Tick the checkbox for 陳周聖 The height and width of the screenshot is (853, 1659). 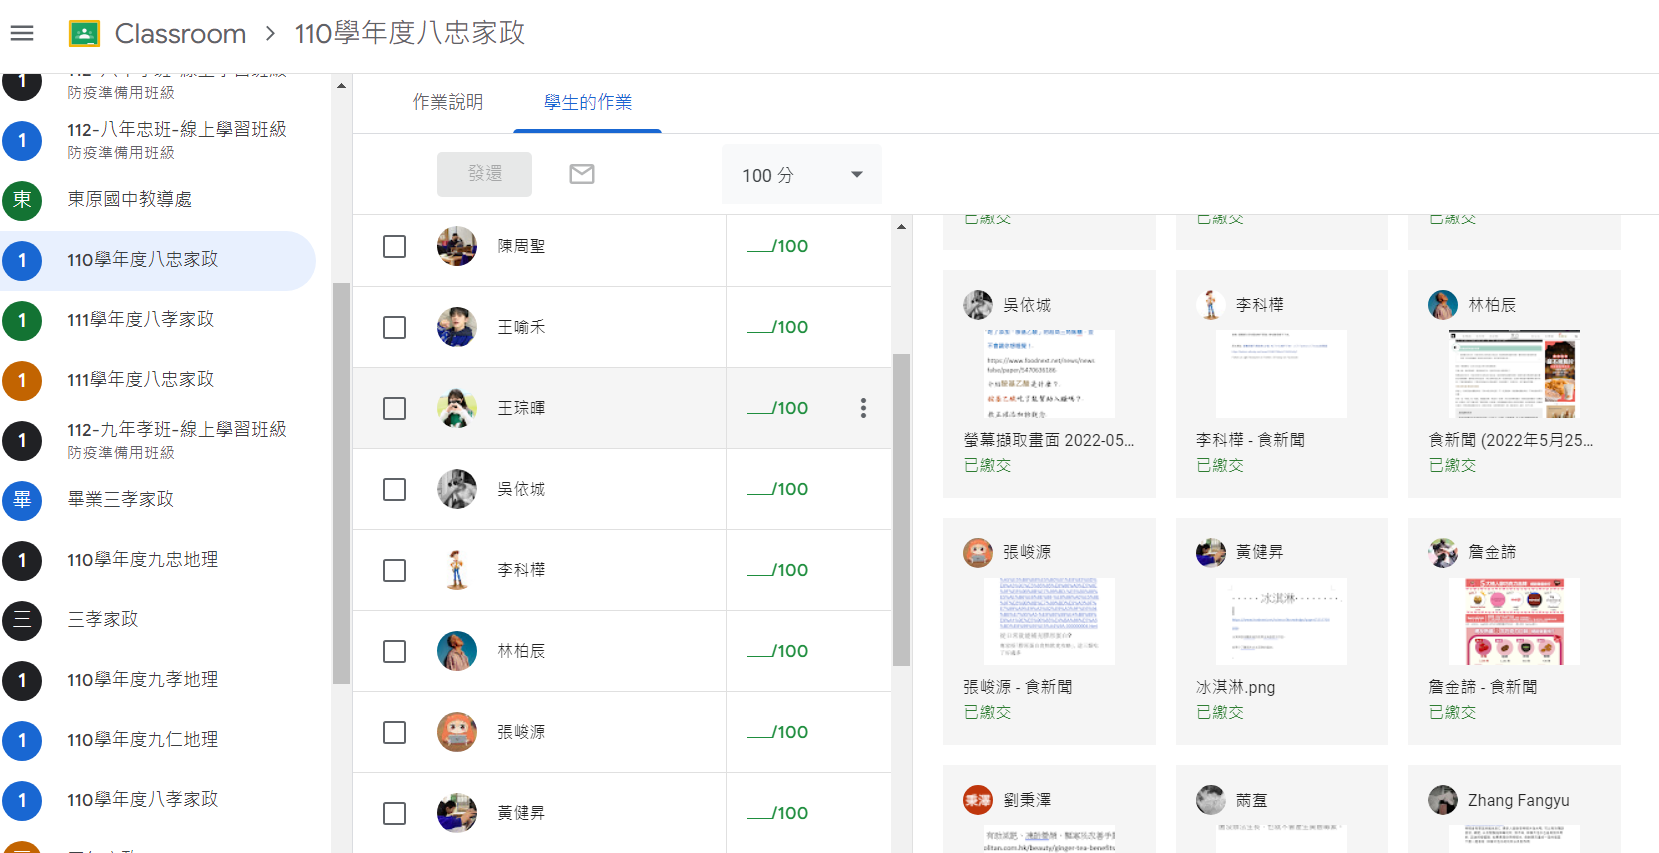pyautogui.click(x=395, y=246)
